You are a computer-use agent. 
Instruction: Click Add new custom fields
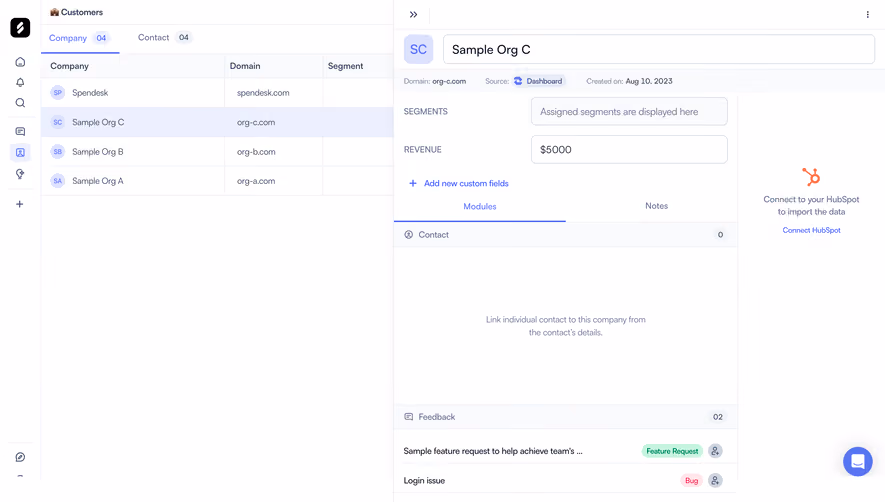coord(459,184)
